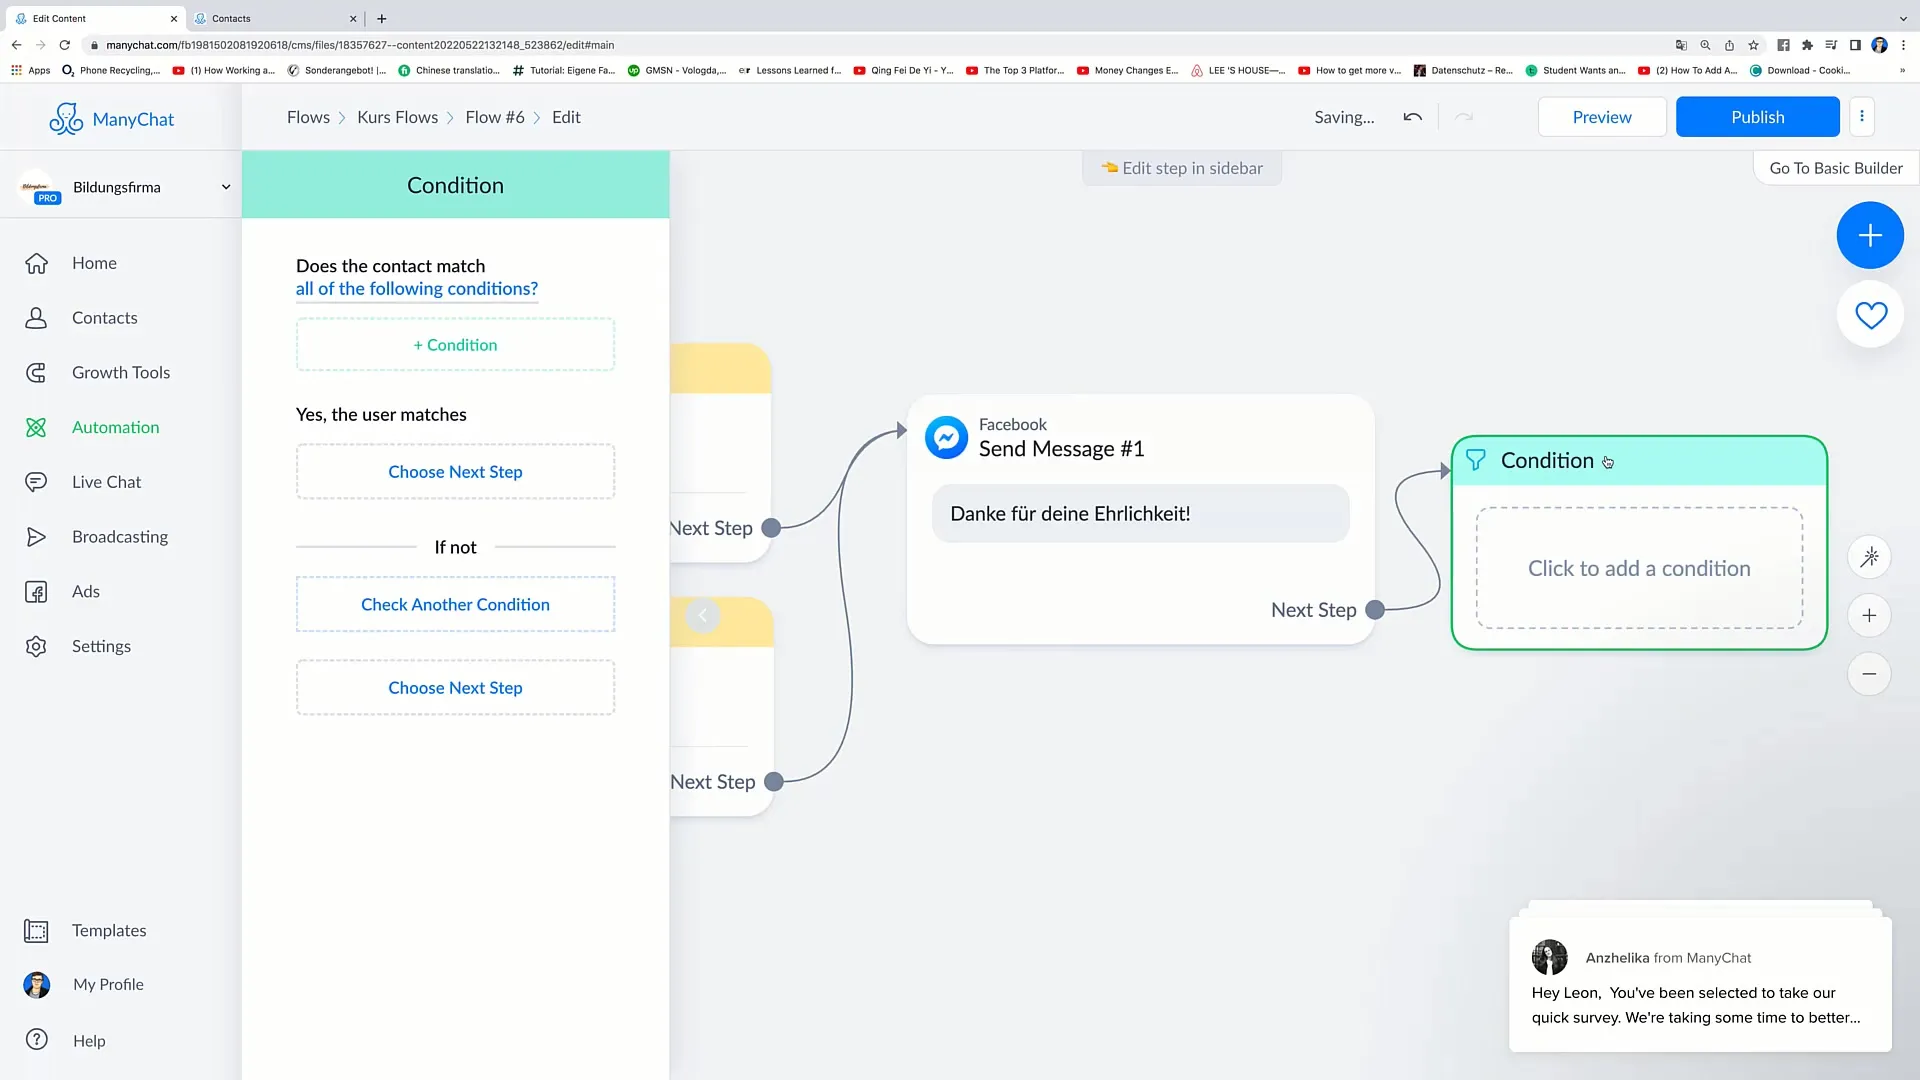Screen dimensions: 1920x1080
Task: Open the ManyChat logo home link
Action: tap(112, 119)
